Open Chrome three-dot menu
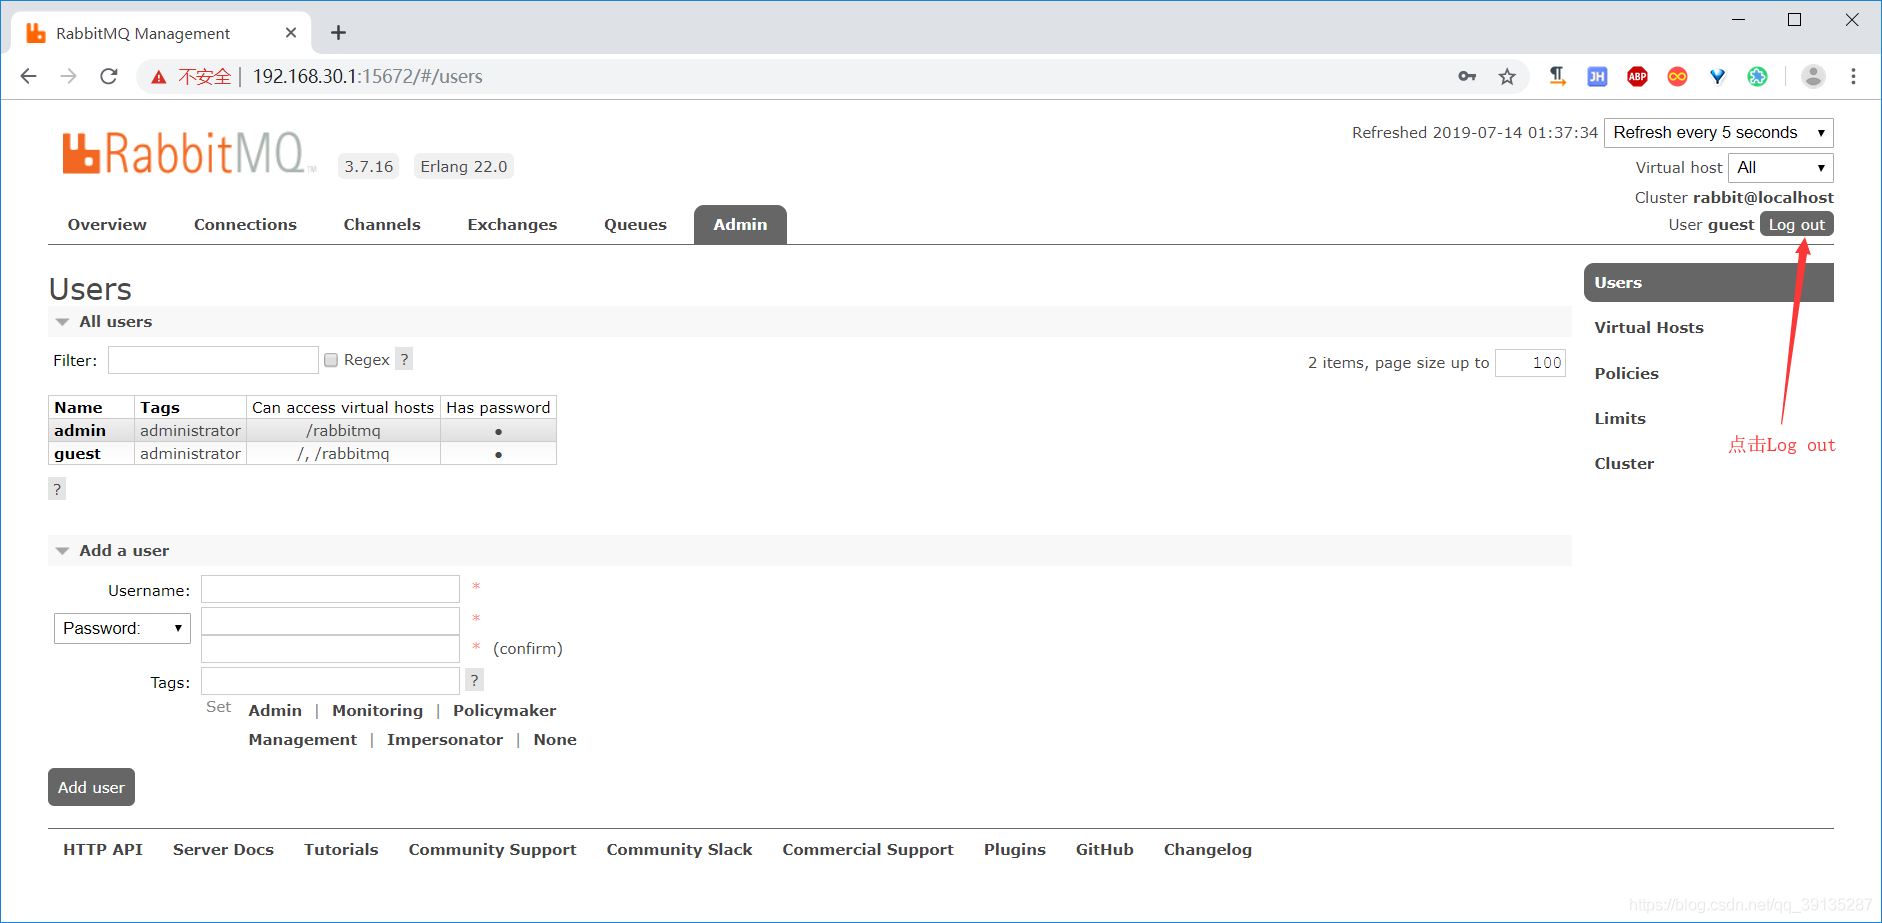Viewport: 1882px width, 923px height. click(x=1853, y=76)
